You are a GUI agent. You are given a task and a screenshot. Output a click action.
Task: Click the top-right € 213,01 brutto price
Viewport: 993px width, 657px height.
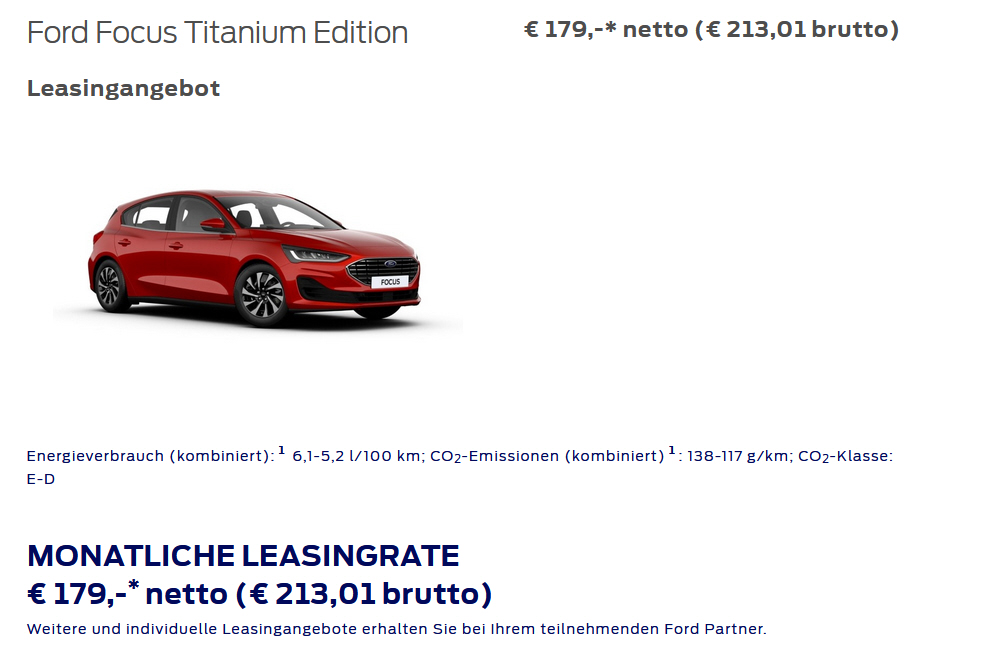pos(797,29)
